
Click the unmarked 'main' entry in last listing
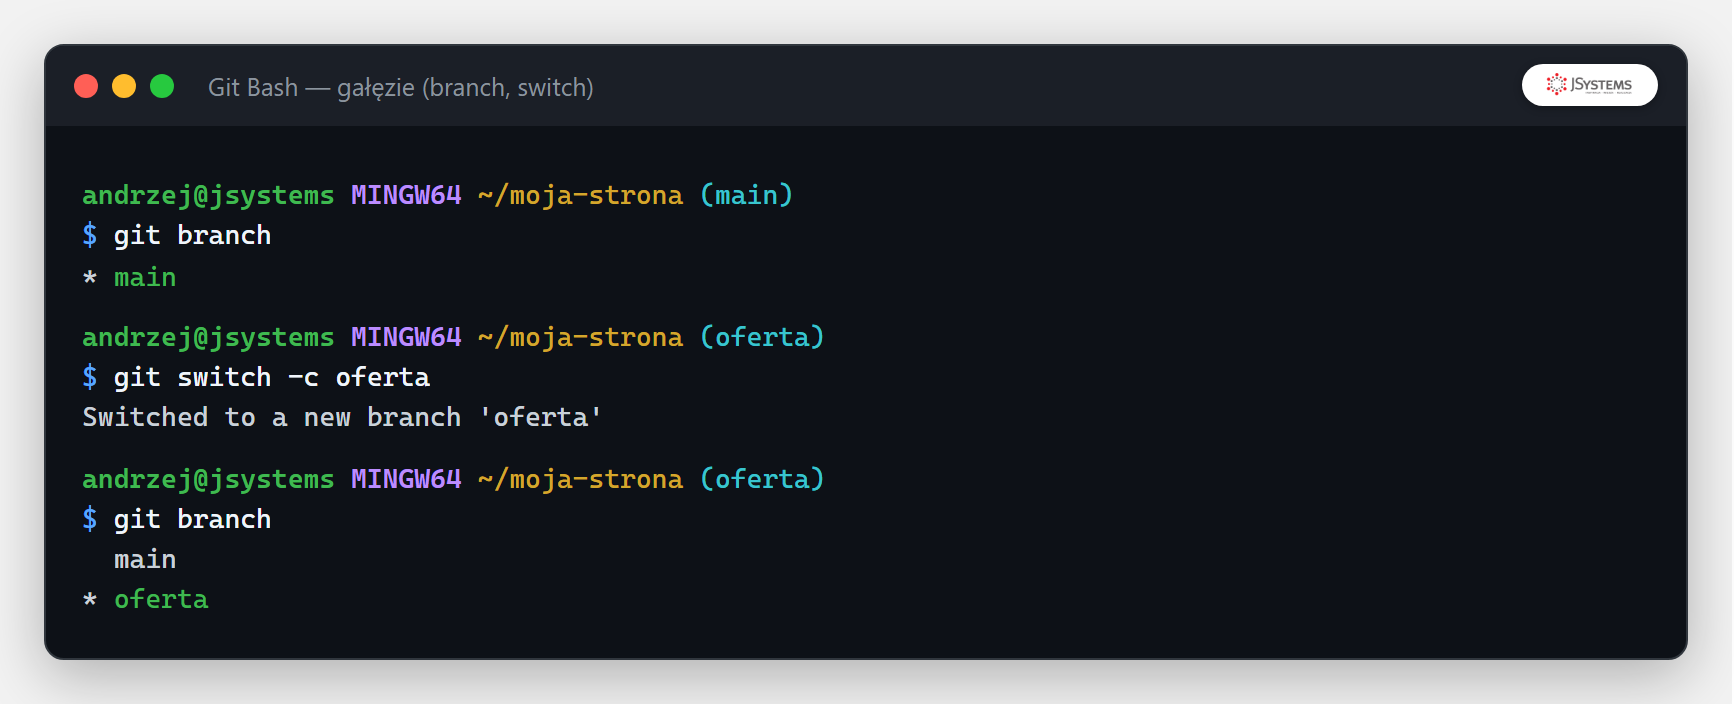[x=145, y=560]
